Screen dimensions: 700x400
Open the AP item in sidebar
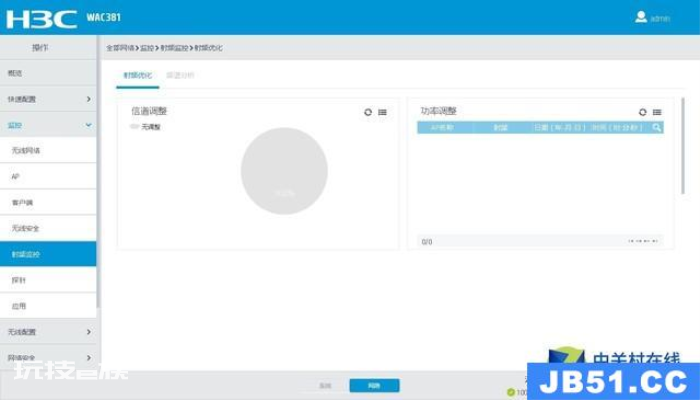pos(48,176)
